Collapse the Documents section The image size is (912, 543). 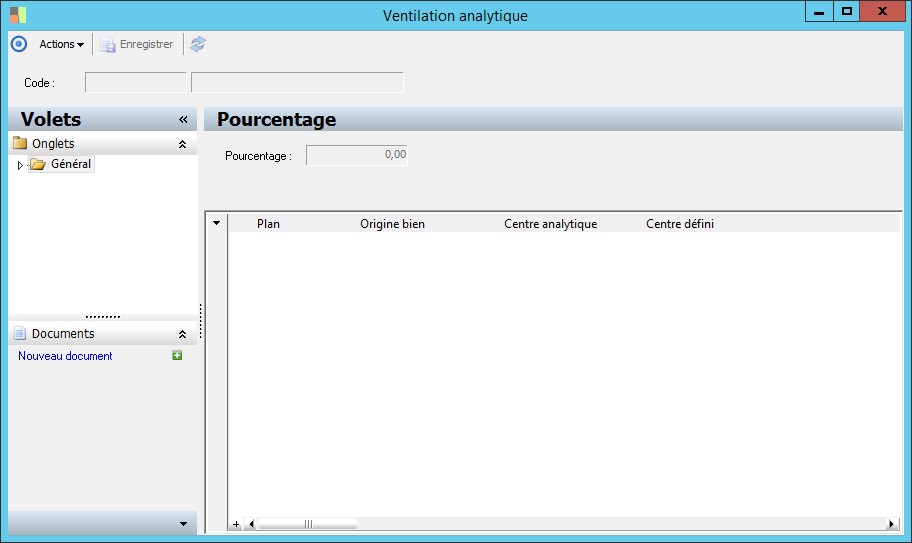[x=182, y=334]
